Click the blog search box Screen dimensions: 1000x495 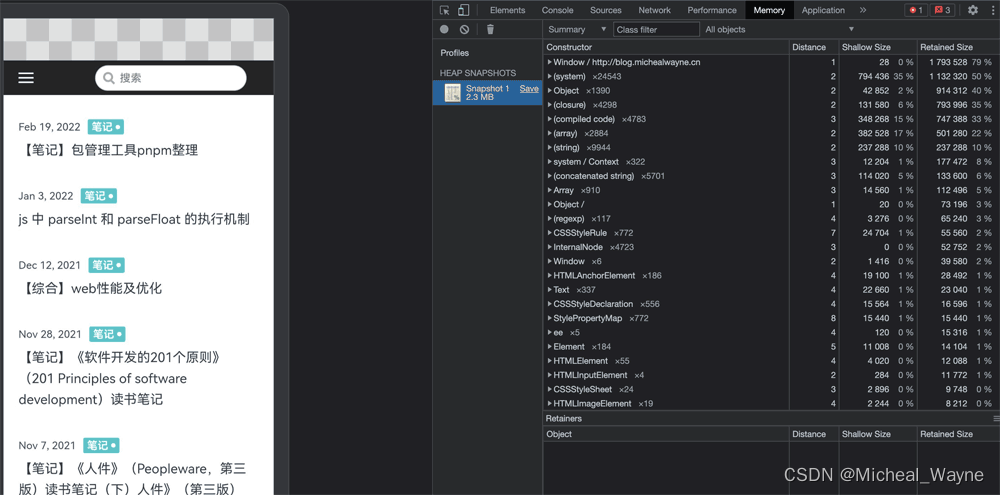pyautogui.click(x=170, y=78)
